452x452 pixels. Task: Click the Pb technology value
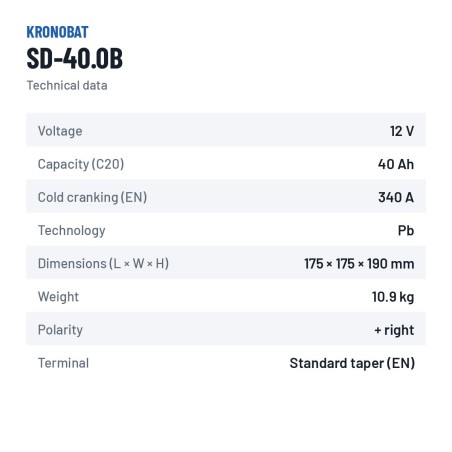pos(406,230)
